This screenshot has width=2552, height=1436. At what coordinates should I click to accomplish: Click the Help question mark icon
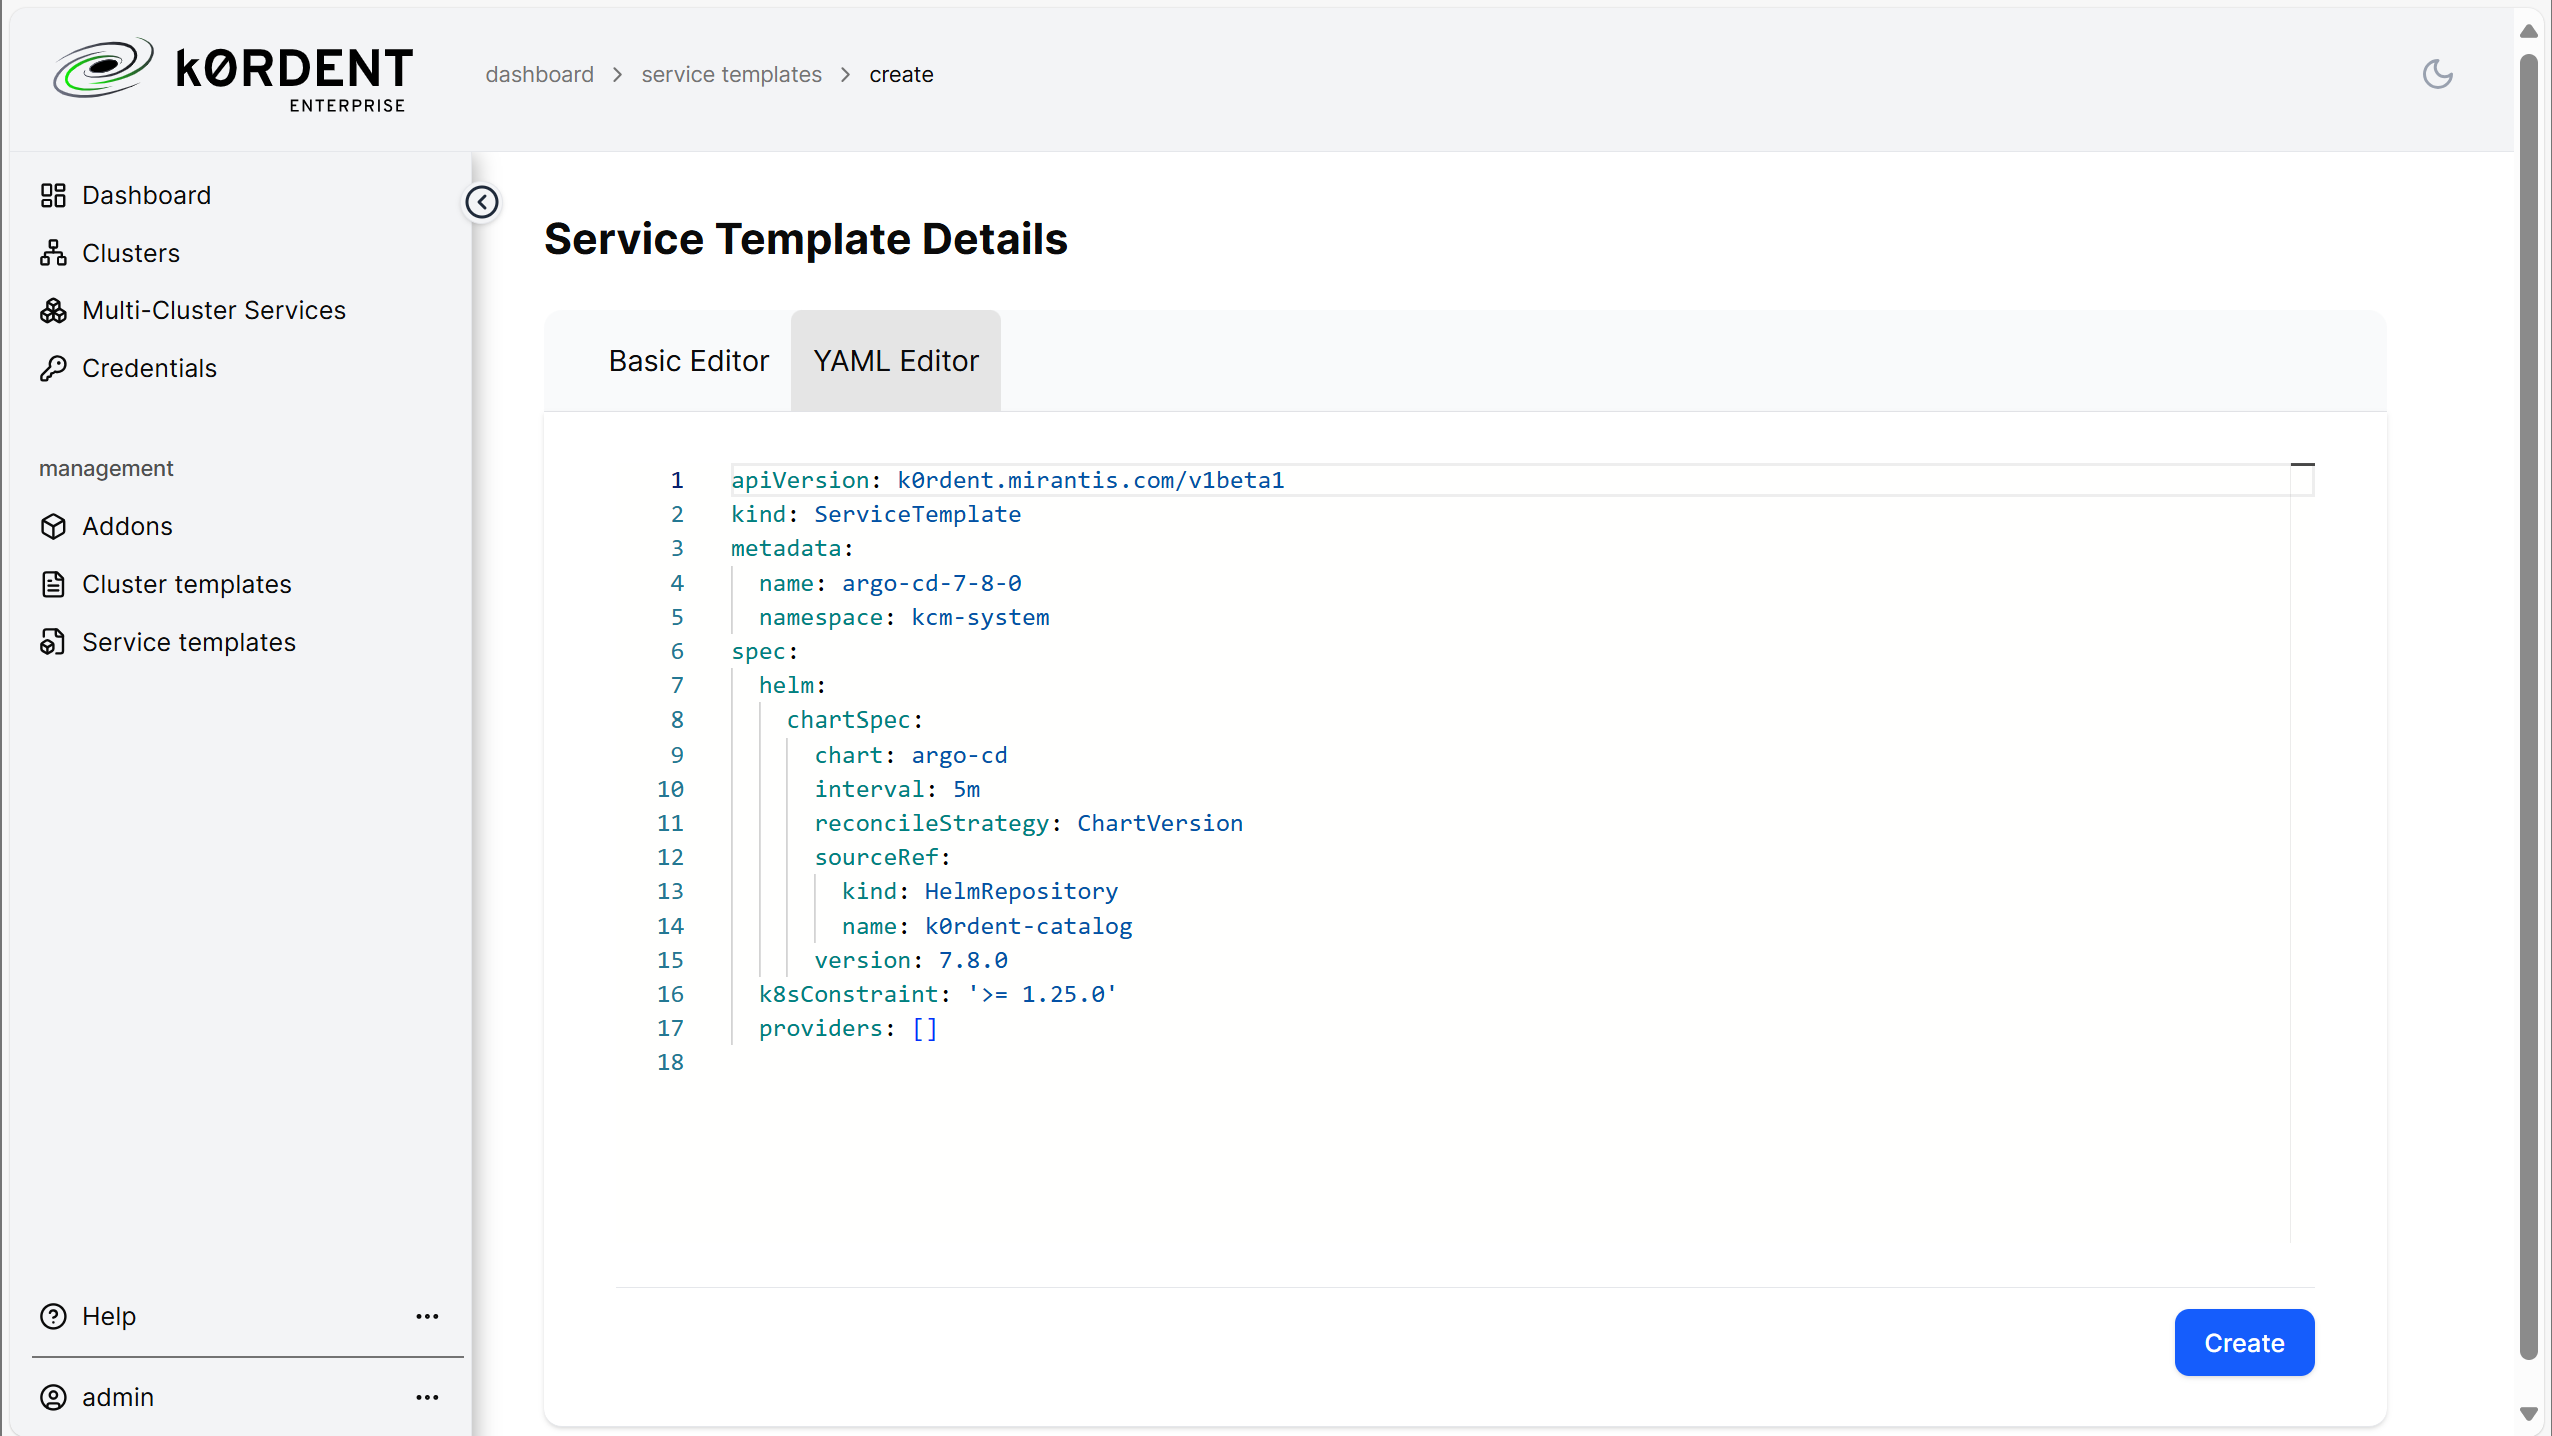click(53, 1316)
